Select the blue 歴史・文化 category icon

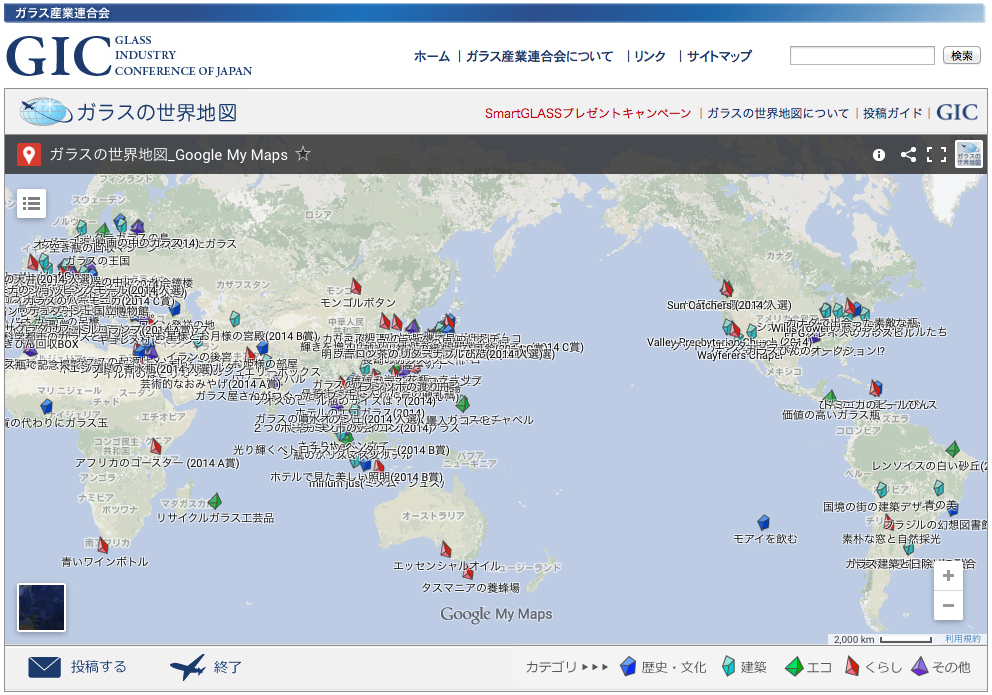(x=628, y=667)
